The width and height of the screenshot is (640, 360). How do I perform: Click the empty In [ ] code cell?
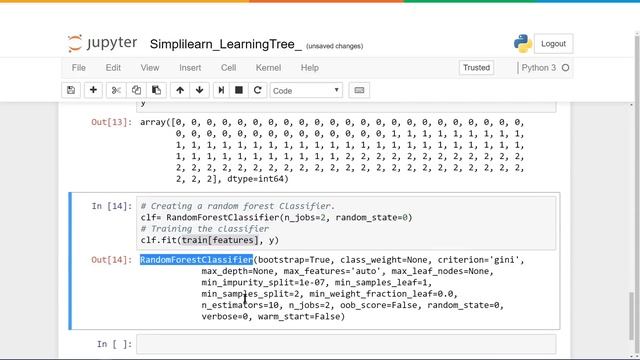tap(346, 344)
